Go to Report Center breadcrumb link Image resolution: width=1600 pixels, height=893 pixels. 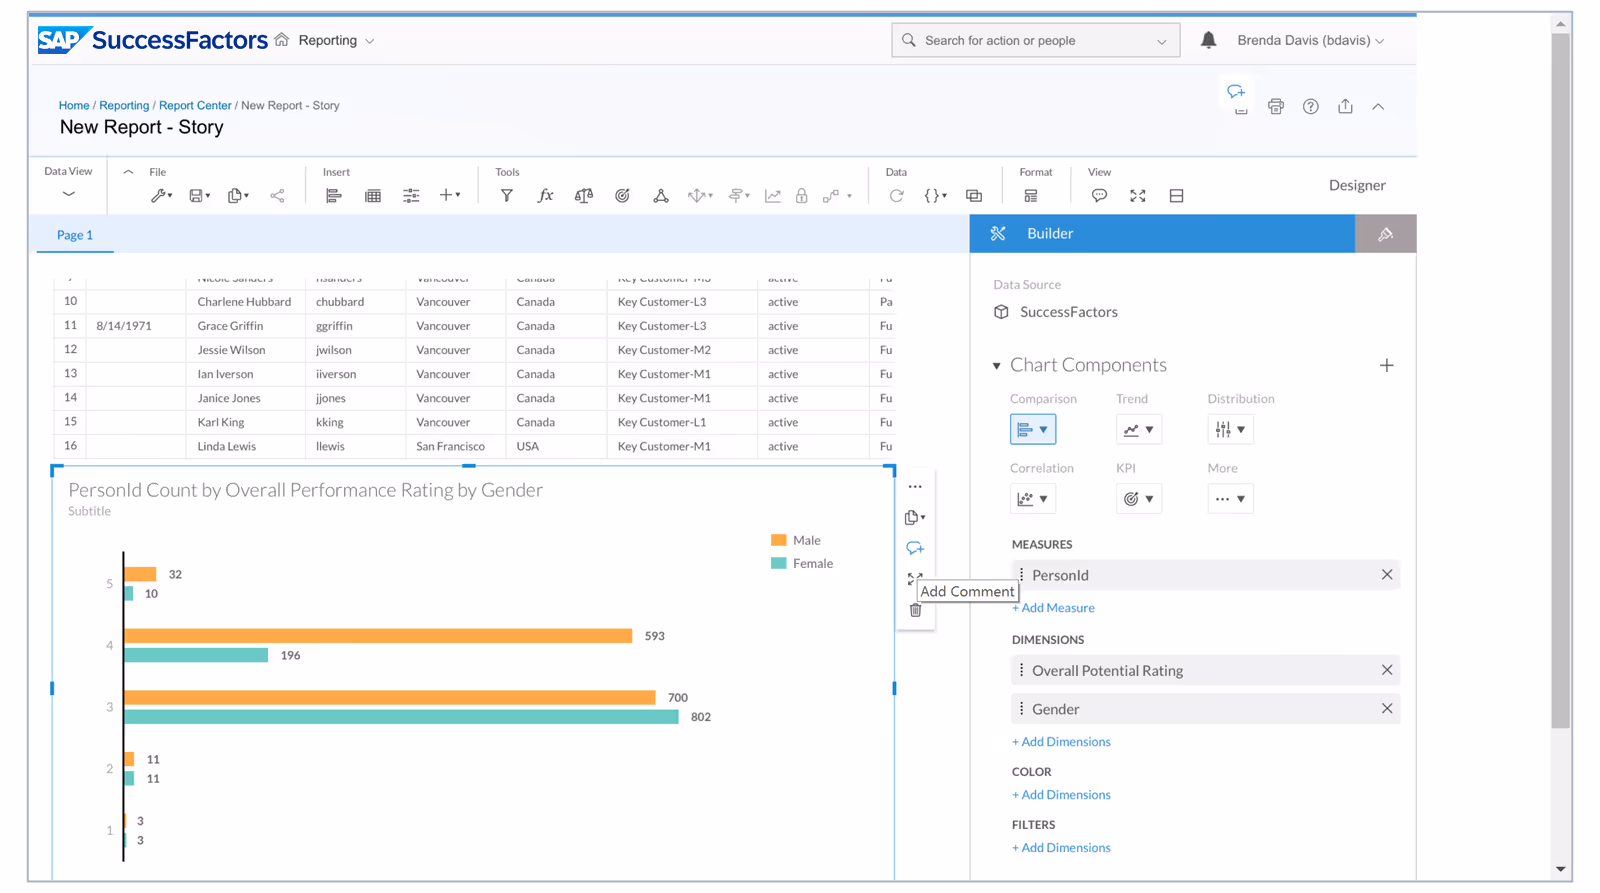[195, 106]
